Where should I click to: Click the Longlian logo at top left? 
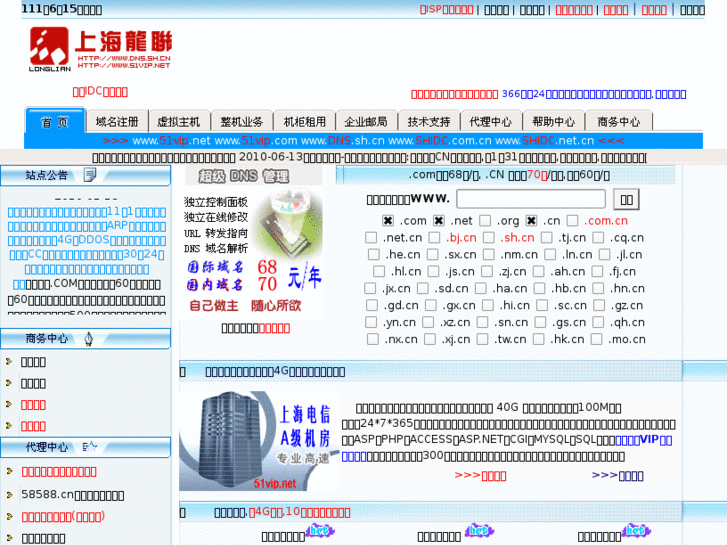pyautogui.click(x=101, y=49)
